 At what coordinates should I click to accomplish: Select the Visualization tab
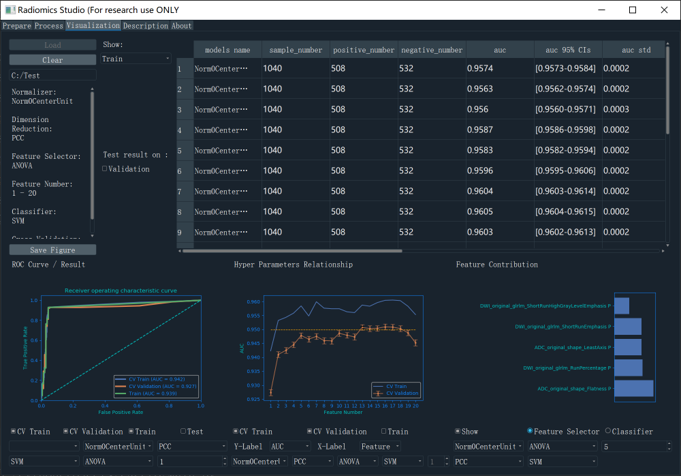(x=93, y=26)
